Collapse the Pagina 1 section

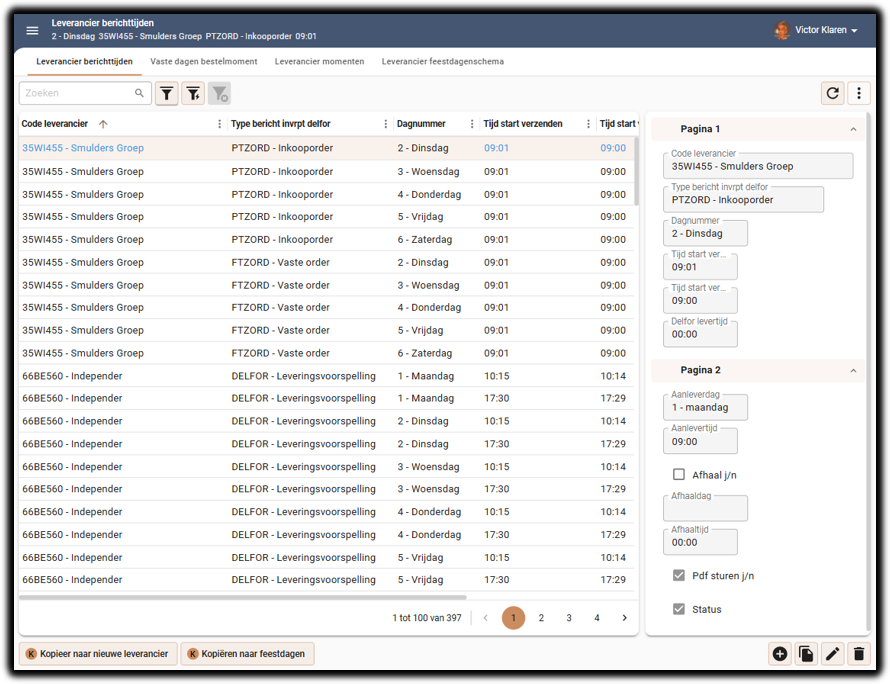point(853,129)
